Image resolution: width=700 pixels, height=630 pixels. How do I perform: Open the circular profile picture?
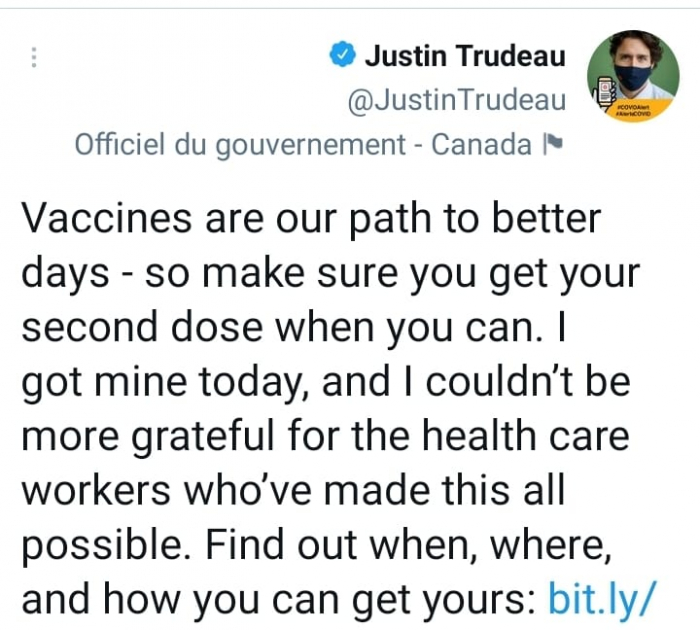click(635, 75)
